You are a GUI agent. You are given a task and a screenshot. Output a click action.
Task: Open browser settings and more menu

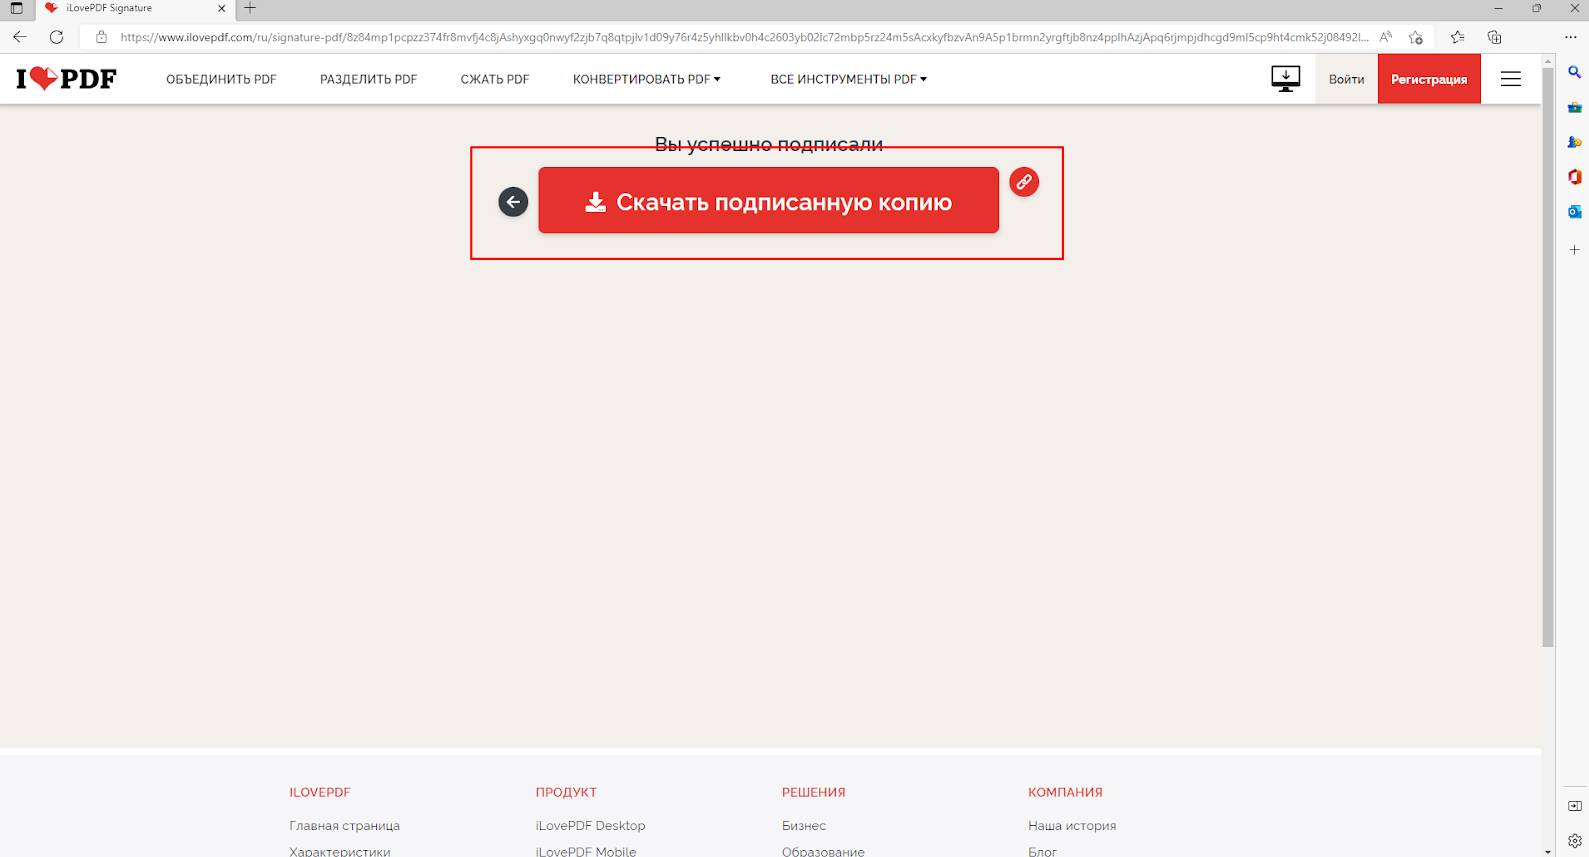pyautogui.click(x=1570, y=37)
